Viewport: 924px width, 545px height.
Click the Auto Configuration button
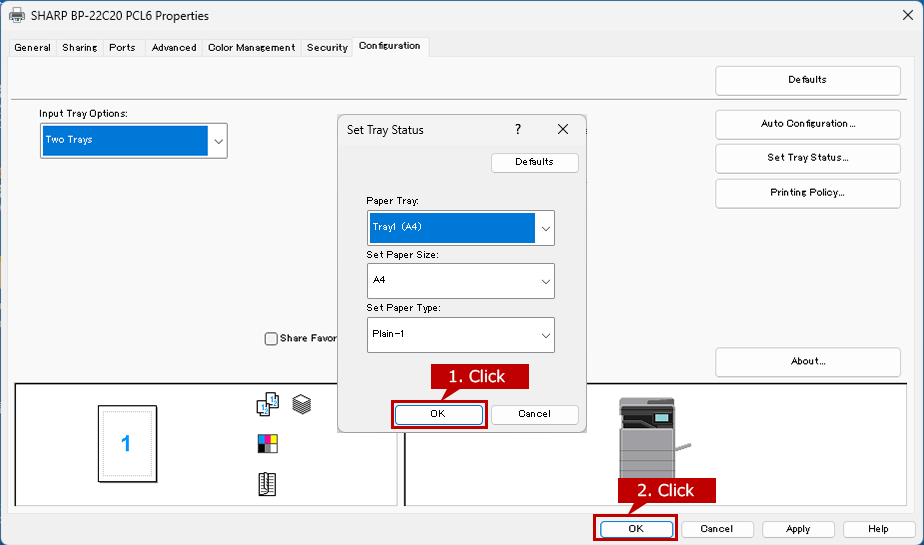[807, 124]
